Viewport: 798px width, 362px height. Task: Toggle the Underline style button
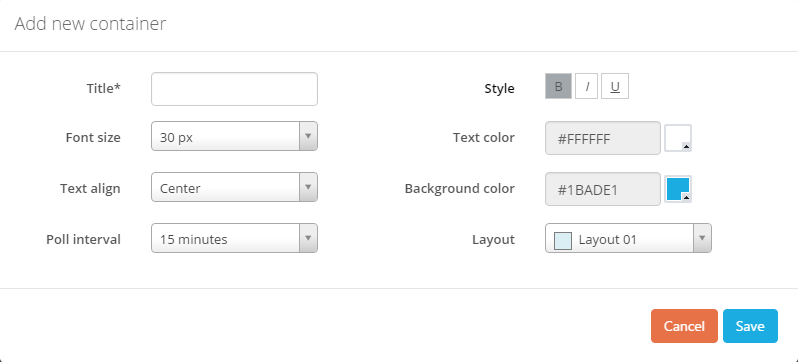[615, 86]
